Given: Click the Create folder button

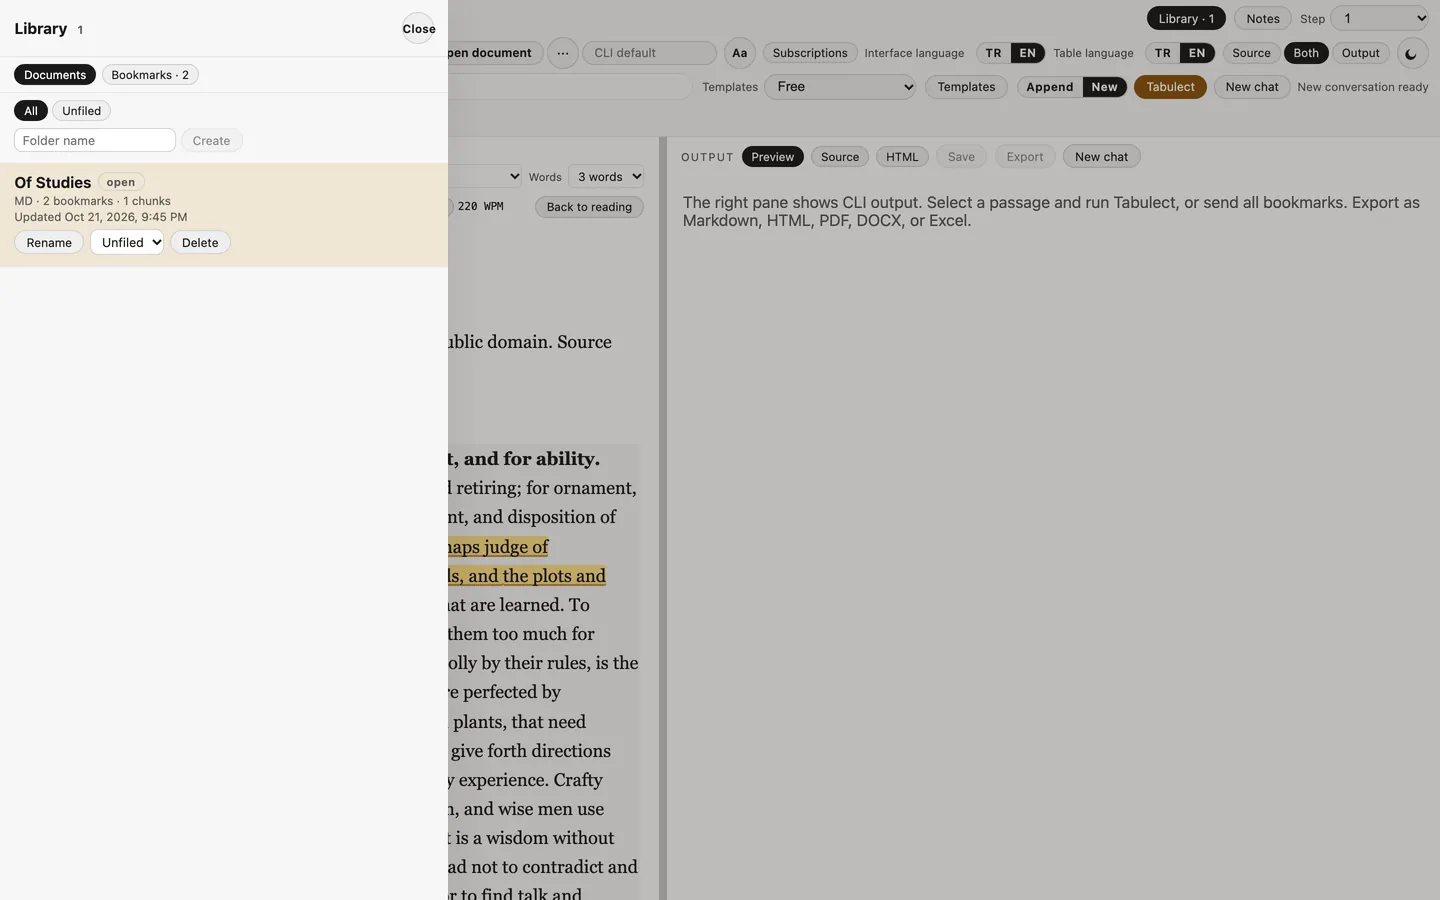Looking at the screenshot, I should coord(211,141).
